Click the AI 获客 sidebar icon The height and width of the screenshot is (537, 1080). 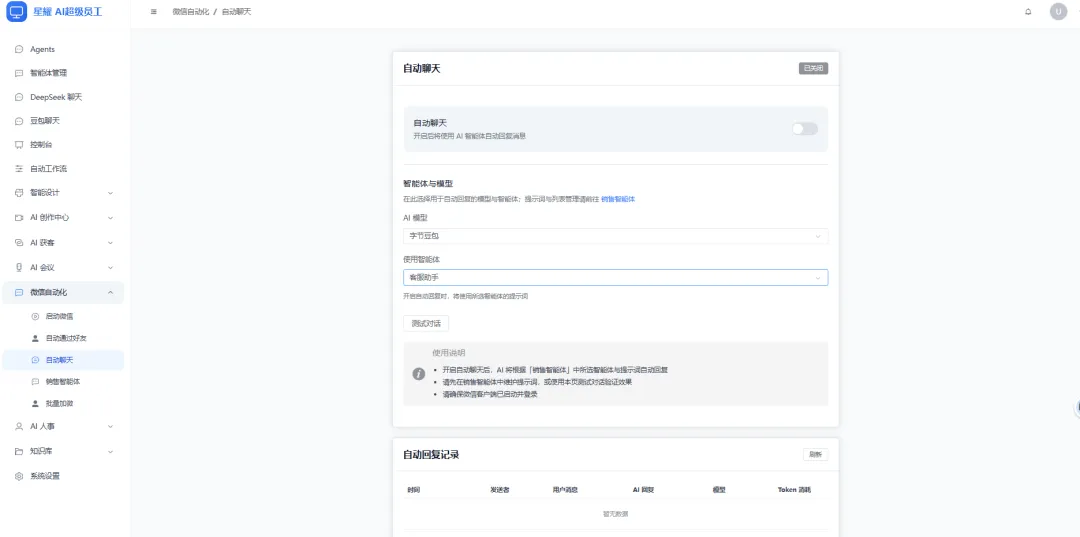click(x=19, y=243)
